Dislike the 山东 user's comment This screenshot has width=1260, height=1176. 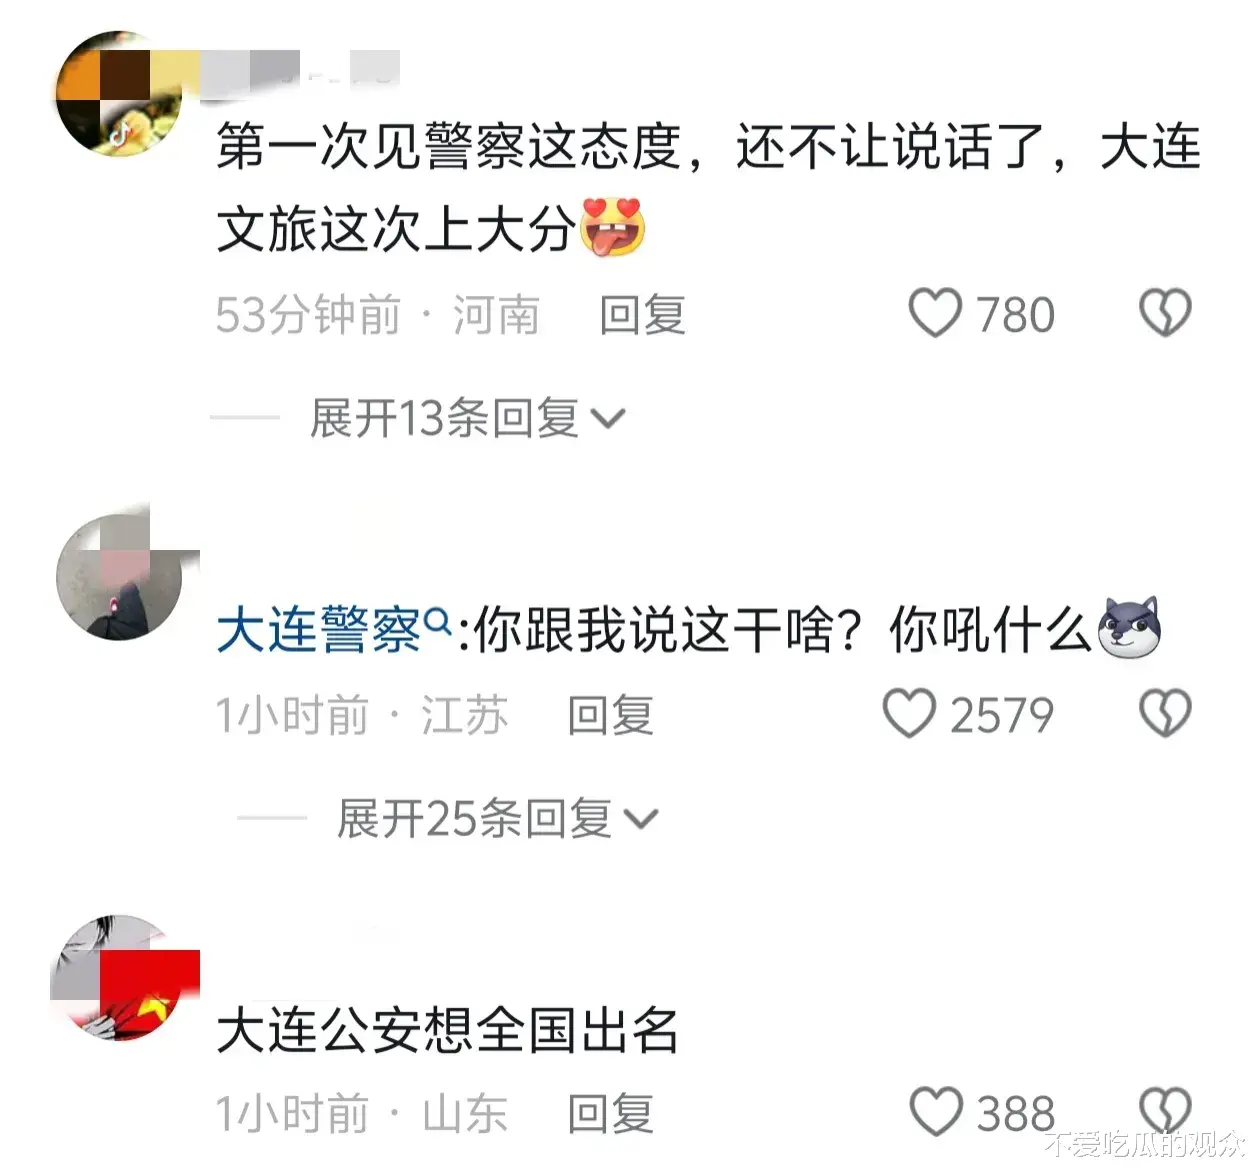[1165, 1110]
